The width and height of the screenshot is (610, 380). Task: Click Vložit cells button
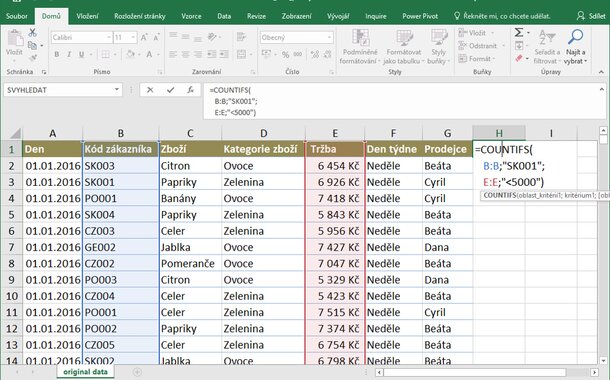click(476, 33)
